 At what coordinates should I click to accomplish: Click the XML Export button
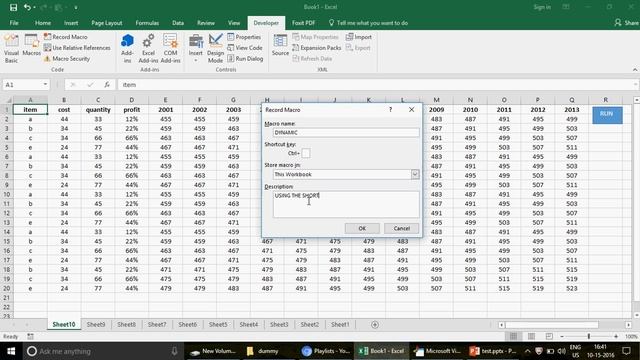pyautogui.click(x=358, y=48)
